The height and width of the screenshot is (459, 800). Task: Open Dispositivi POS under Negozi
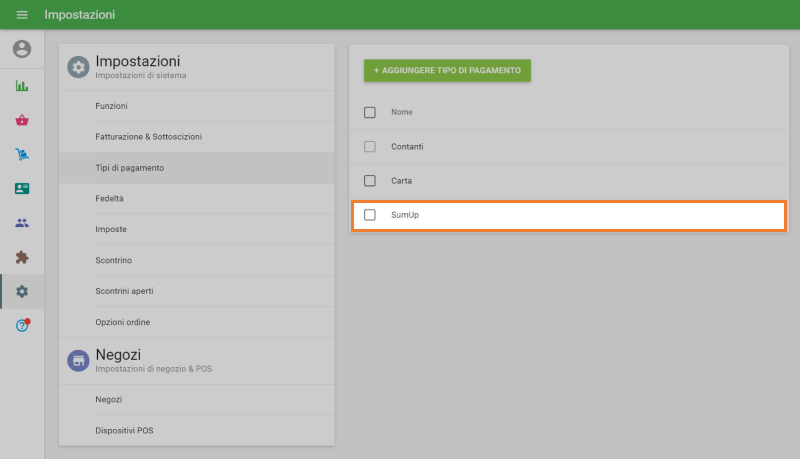click(124, 430)
